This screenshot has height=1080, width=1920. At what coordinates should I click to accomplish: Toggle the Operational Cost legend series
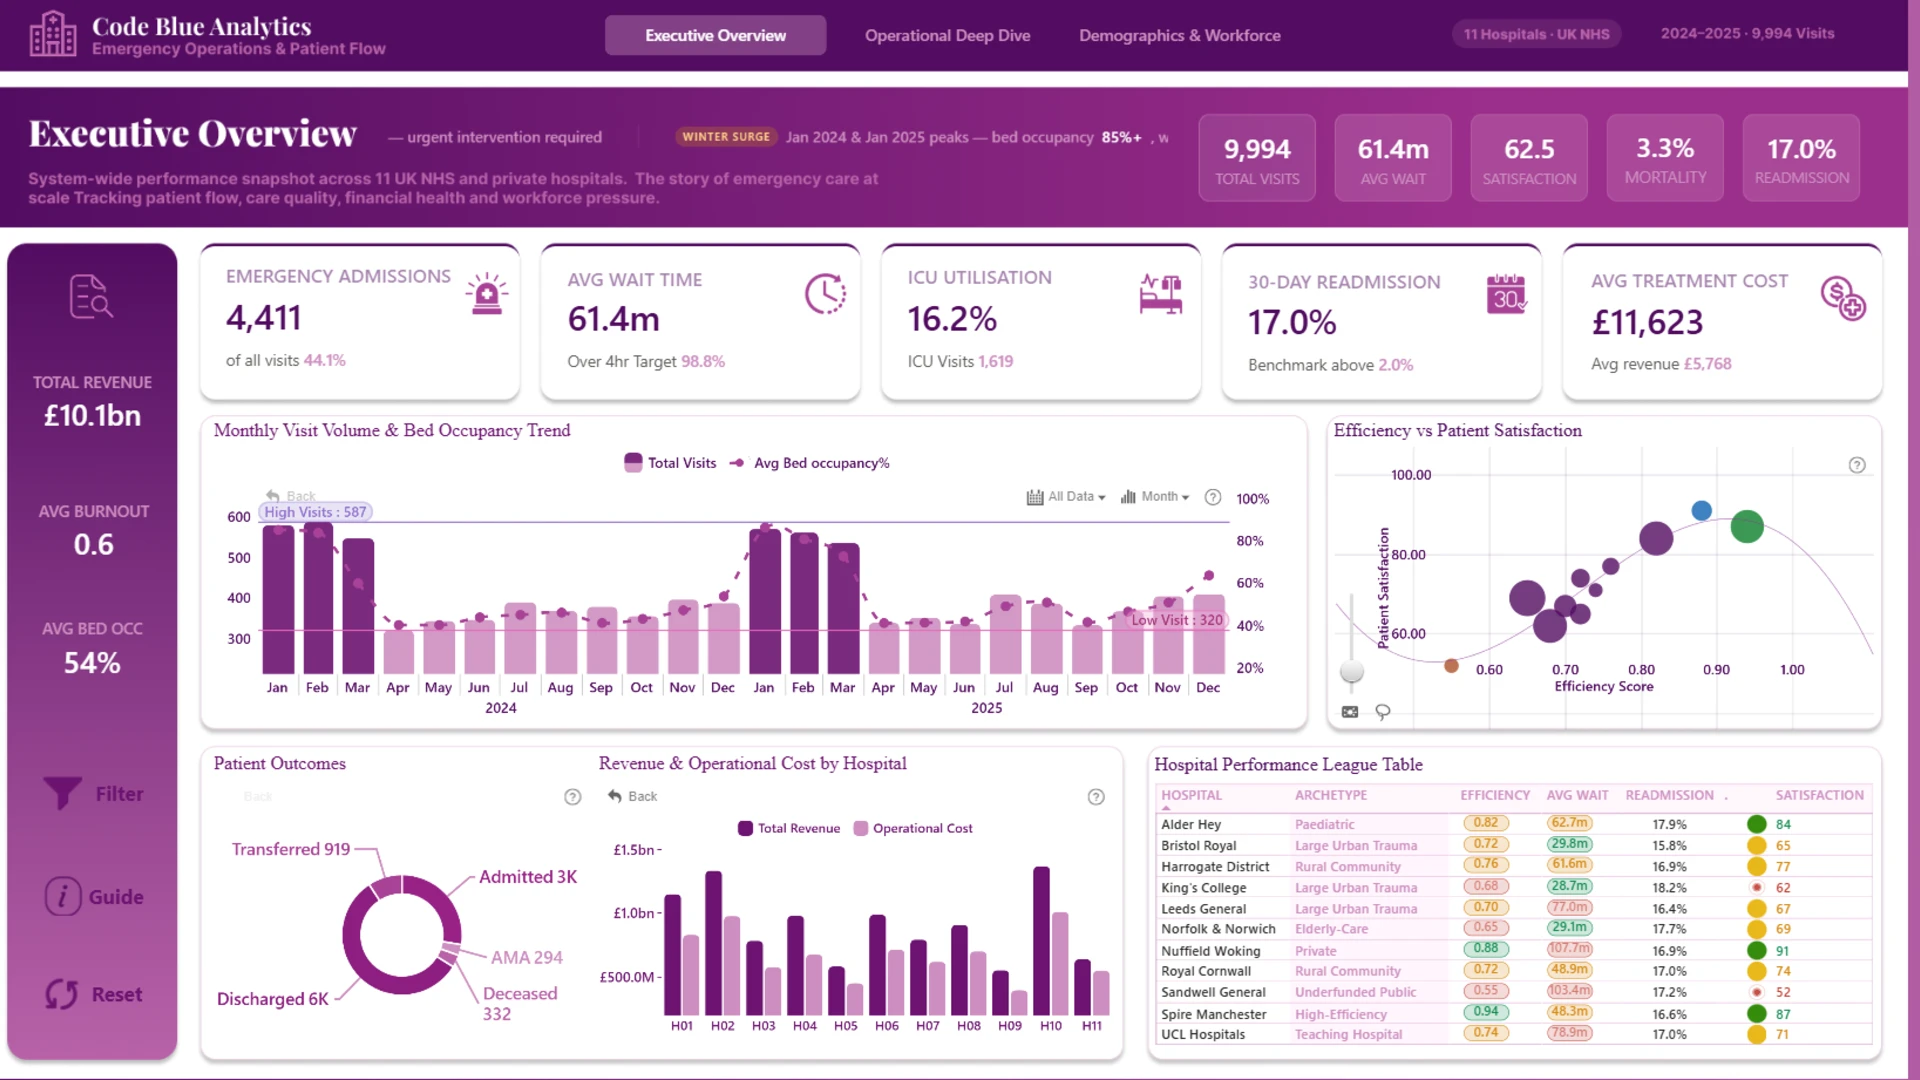click(913, 828)
